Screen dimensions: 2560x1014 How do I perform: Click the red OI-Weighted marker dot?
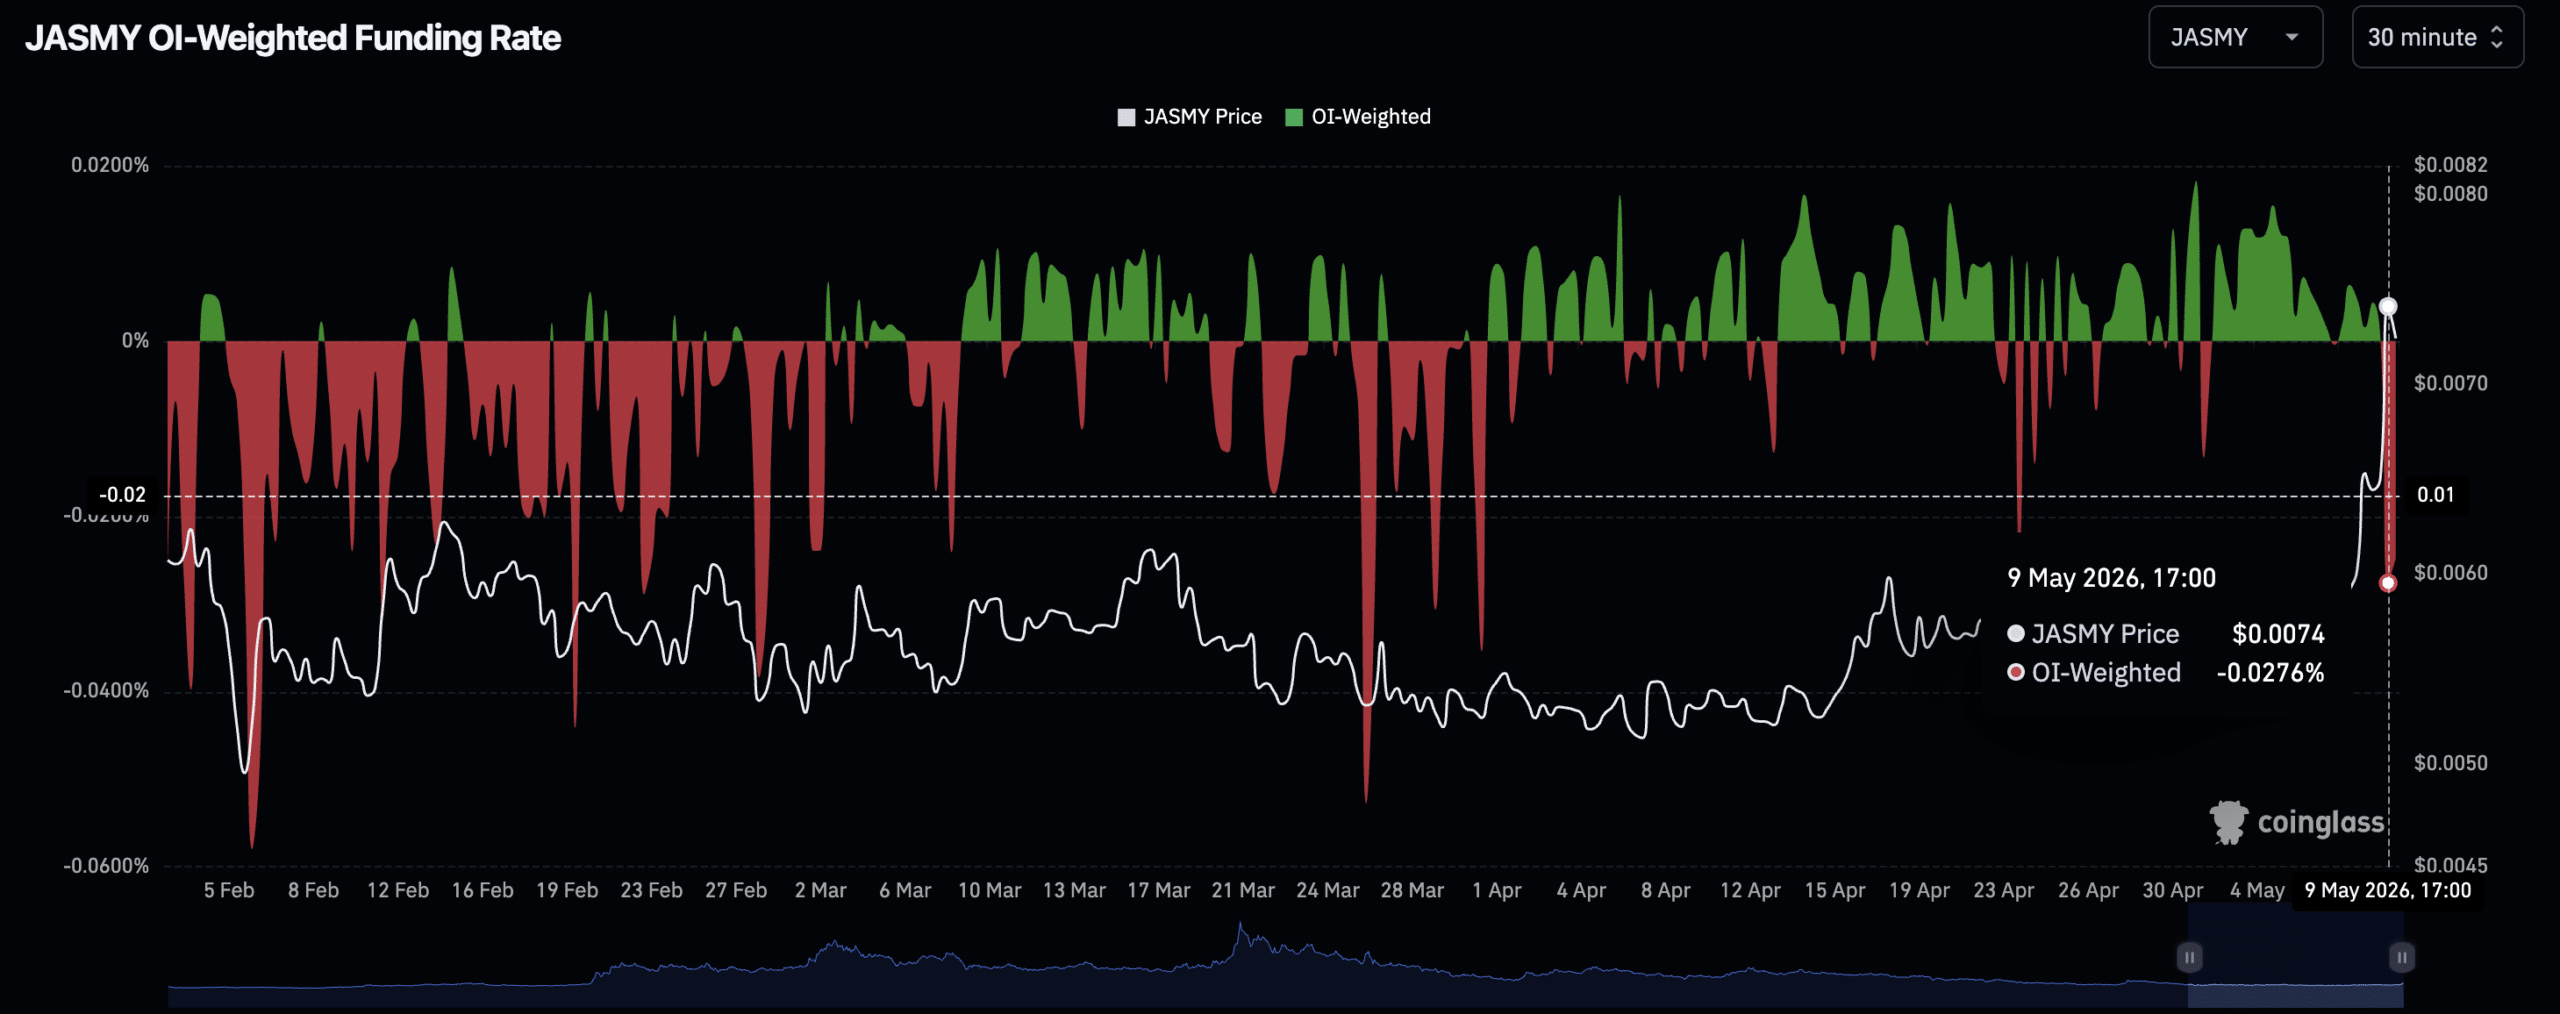click(2388, 583)
